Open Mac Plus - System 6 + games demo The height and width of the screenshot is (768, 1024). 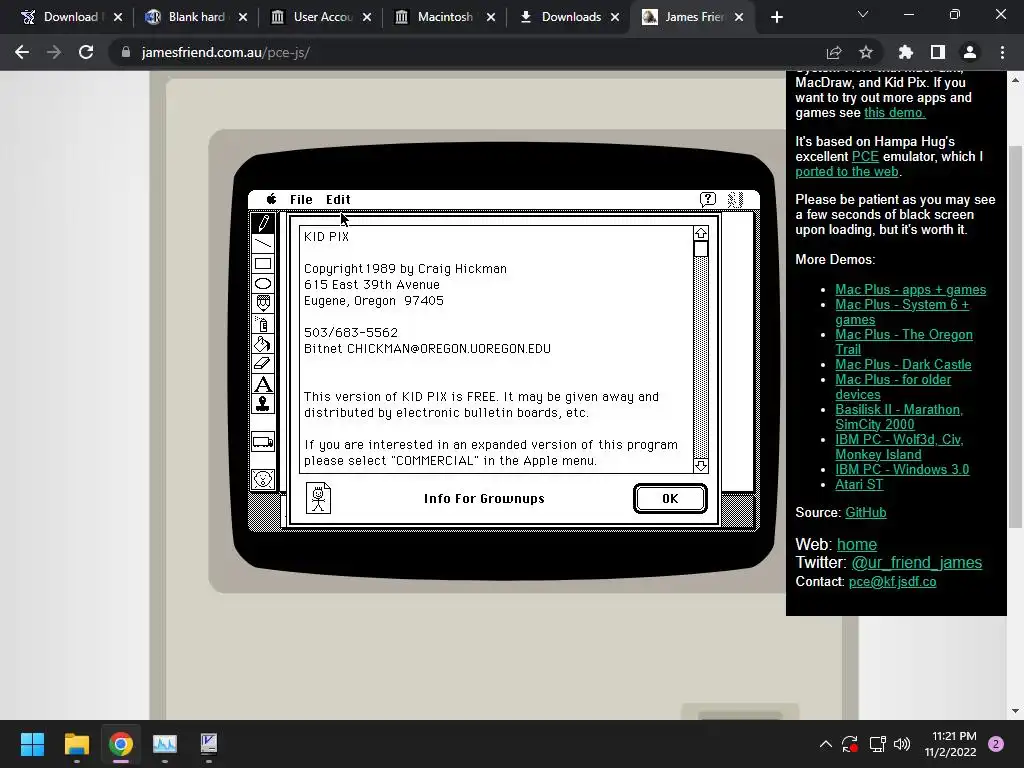click(x=902, y=312)
